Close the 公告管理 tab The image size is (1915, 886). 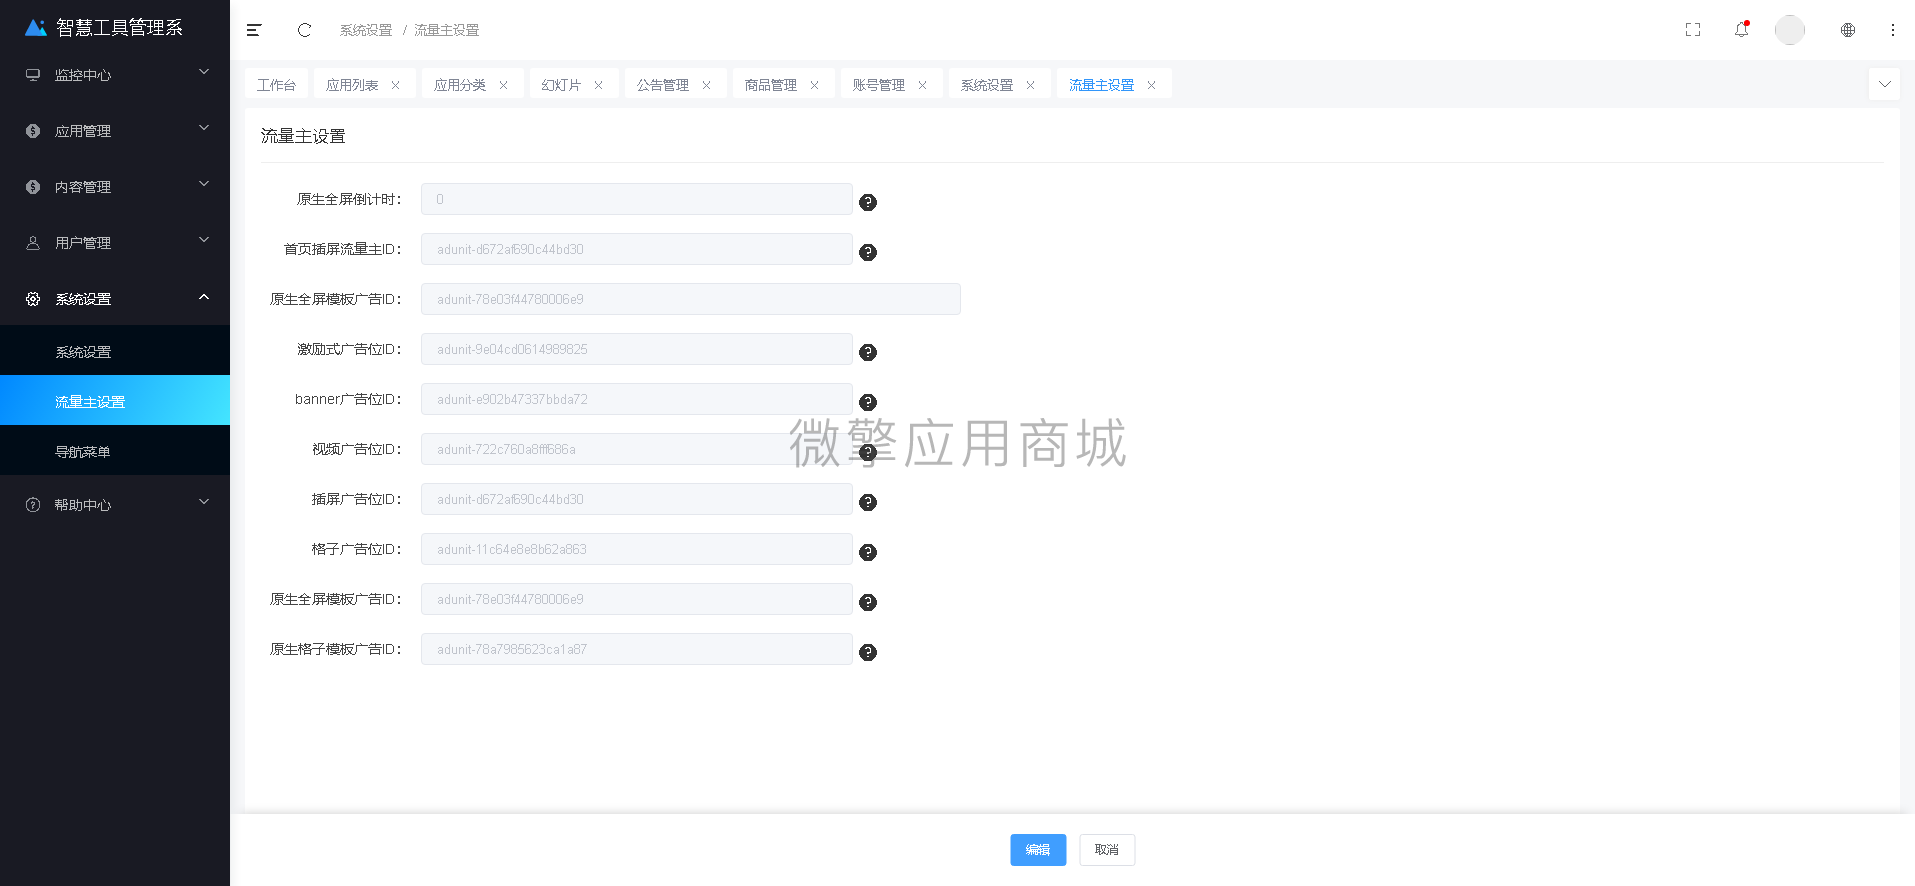pos(707,85)
